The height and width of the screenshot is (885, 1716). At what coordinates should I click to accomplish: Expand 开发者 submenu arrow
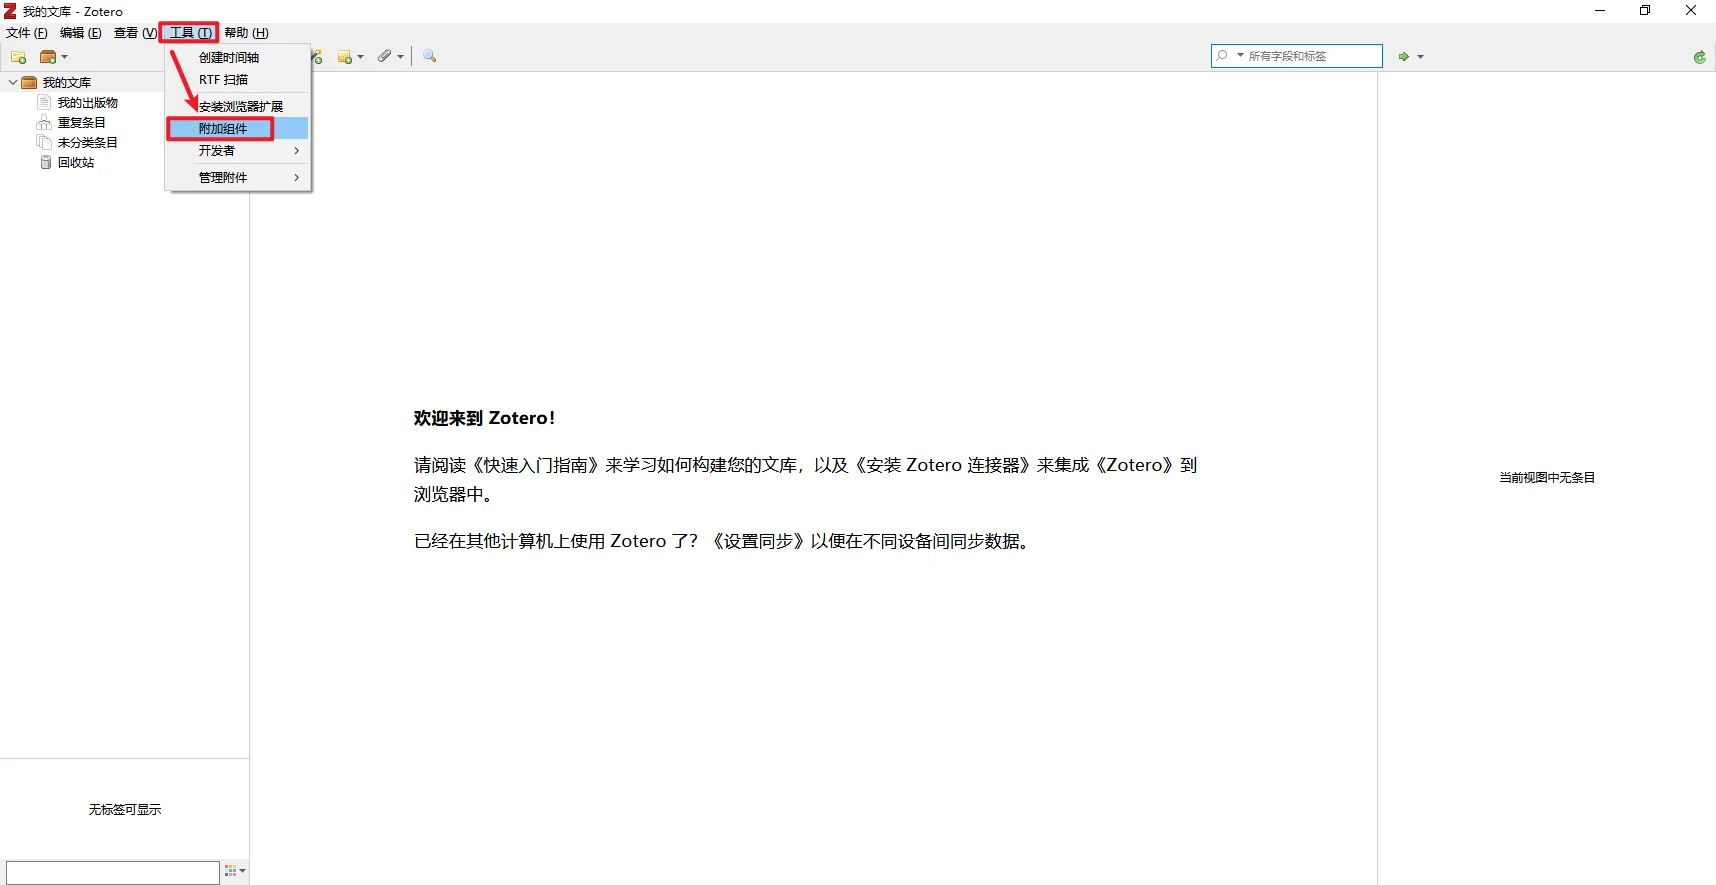pyautogui.click(x=297, y=151)
